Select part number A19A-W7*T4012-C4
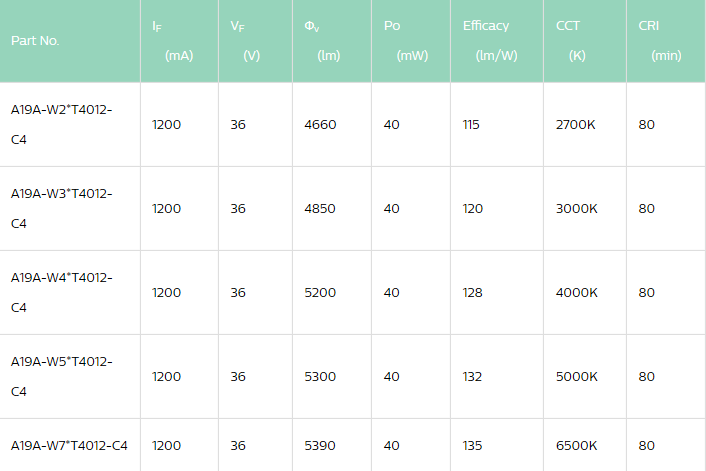 [x=69, y=444]
